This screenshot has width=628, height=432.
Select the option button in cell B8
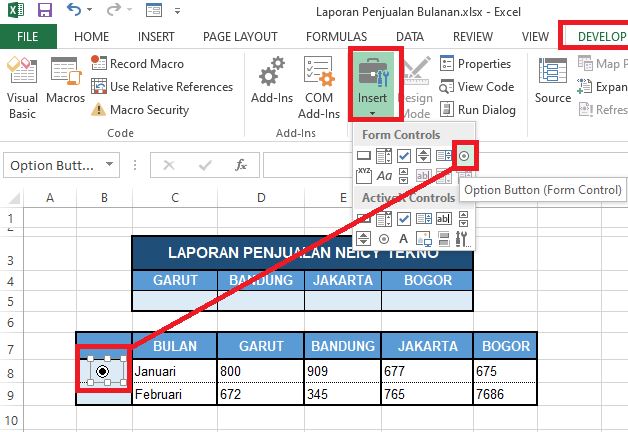[103, 372]
